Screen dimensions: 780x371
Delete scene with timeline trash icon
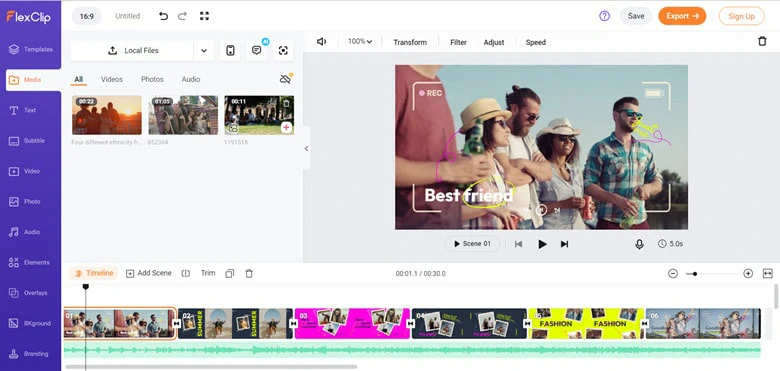click(x=249, y=274)
